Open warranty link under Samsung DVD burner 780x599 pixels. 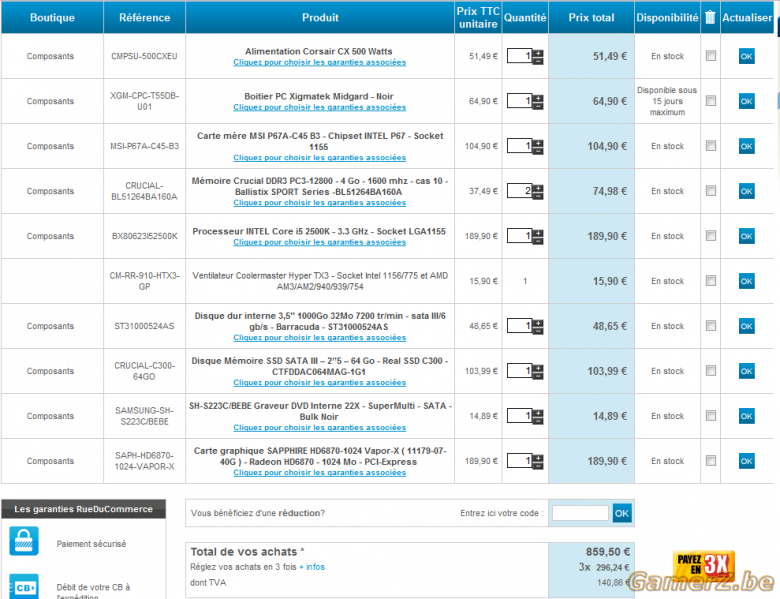tap(319, 428)
